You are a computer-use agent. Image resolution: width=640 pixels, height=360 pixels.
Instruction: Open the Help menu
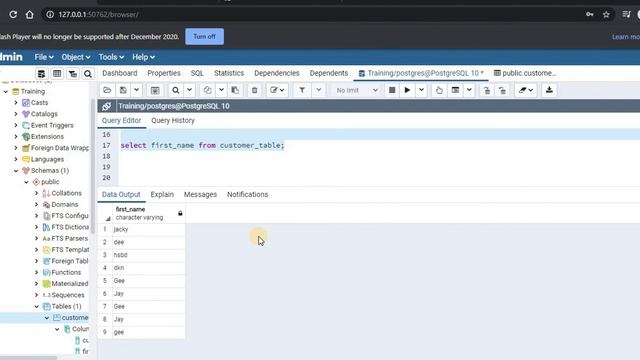(143, 57)
